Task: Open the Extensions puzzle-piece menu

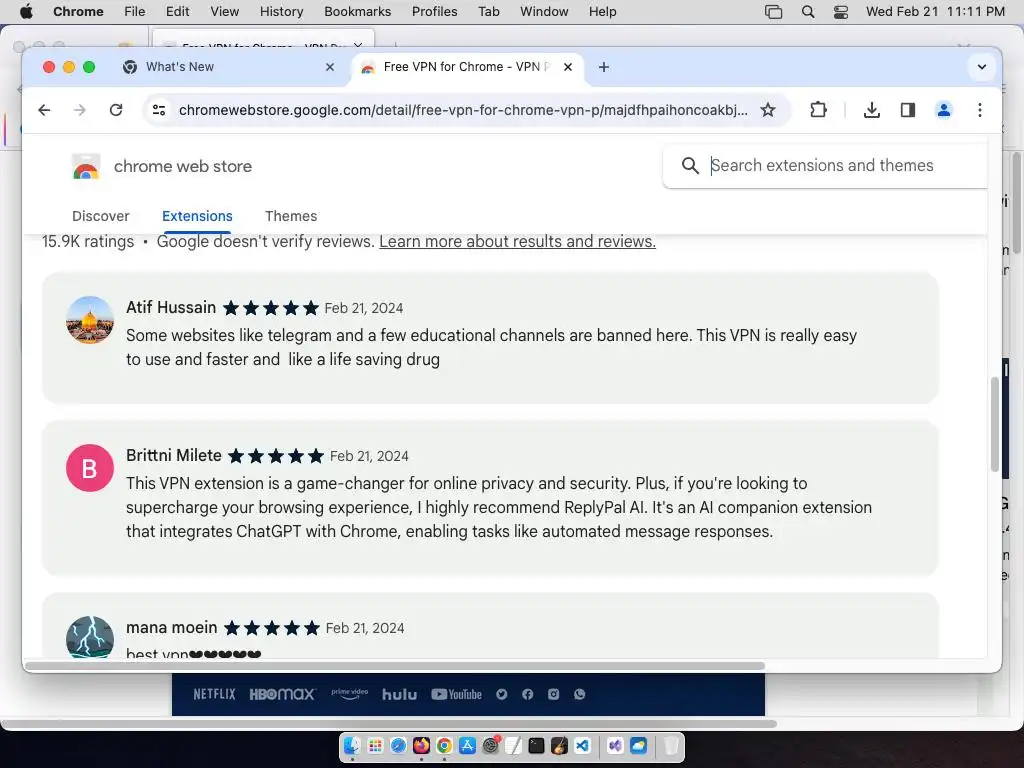Action: point(818,110)
